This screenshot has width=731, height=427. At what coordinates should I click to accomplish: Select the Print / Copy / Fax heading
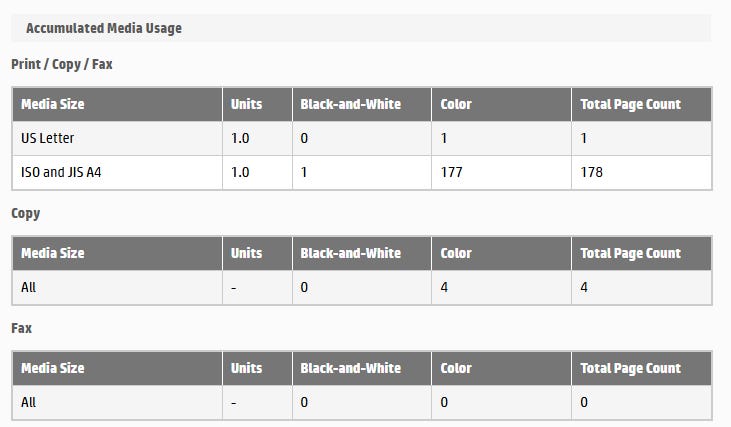tap(61, 64)
